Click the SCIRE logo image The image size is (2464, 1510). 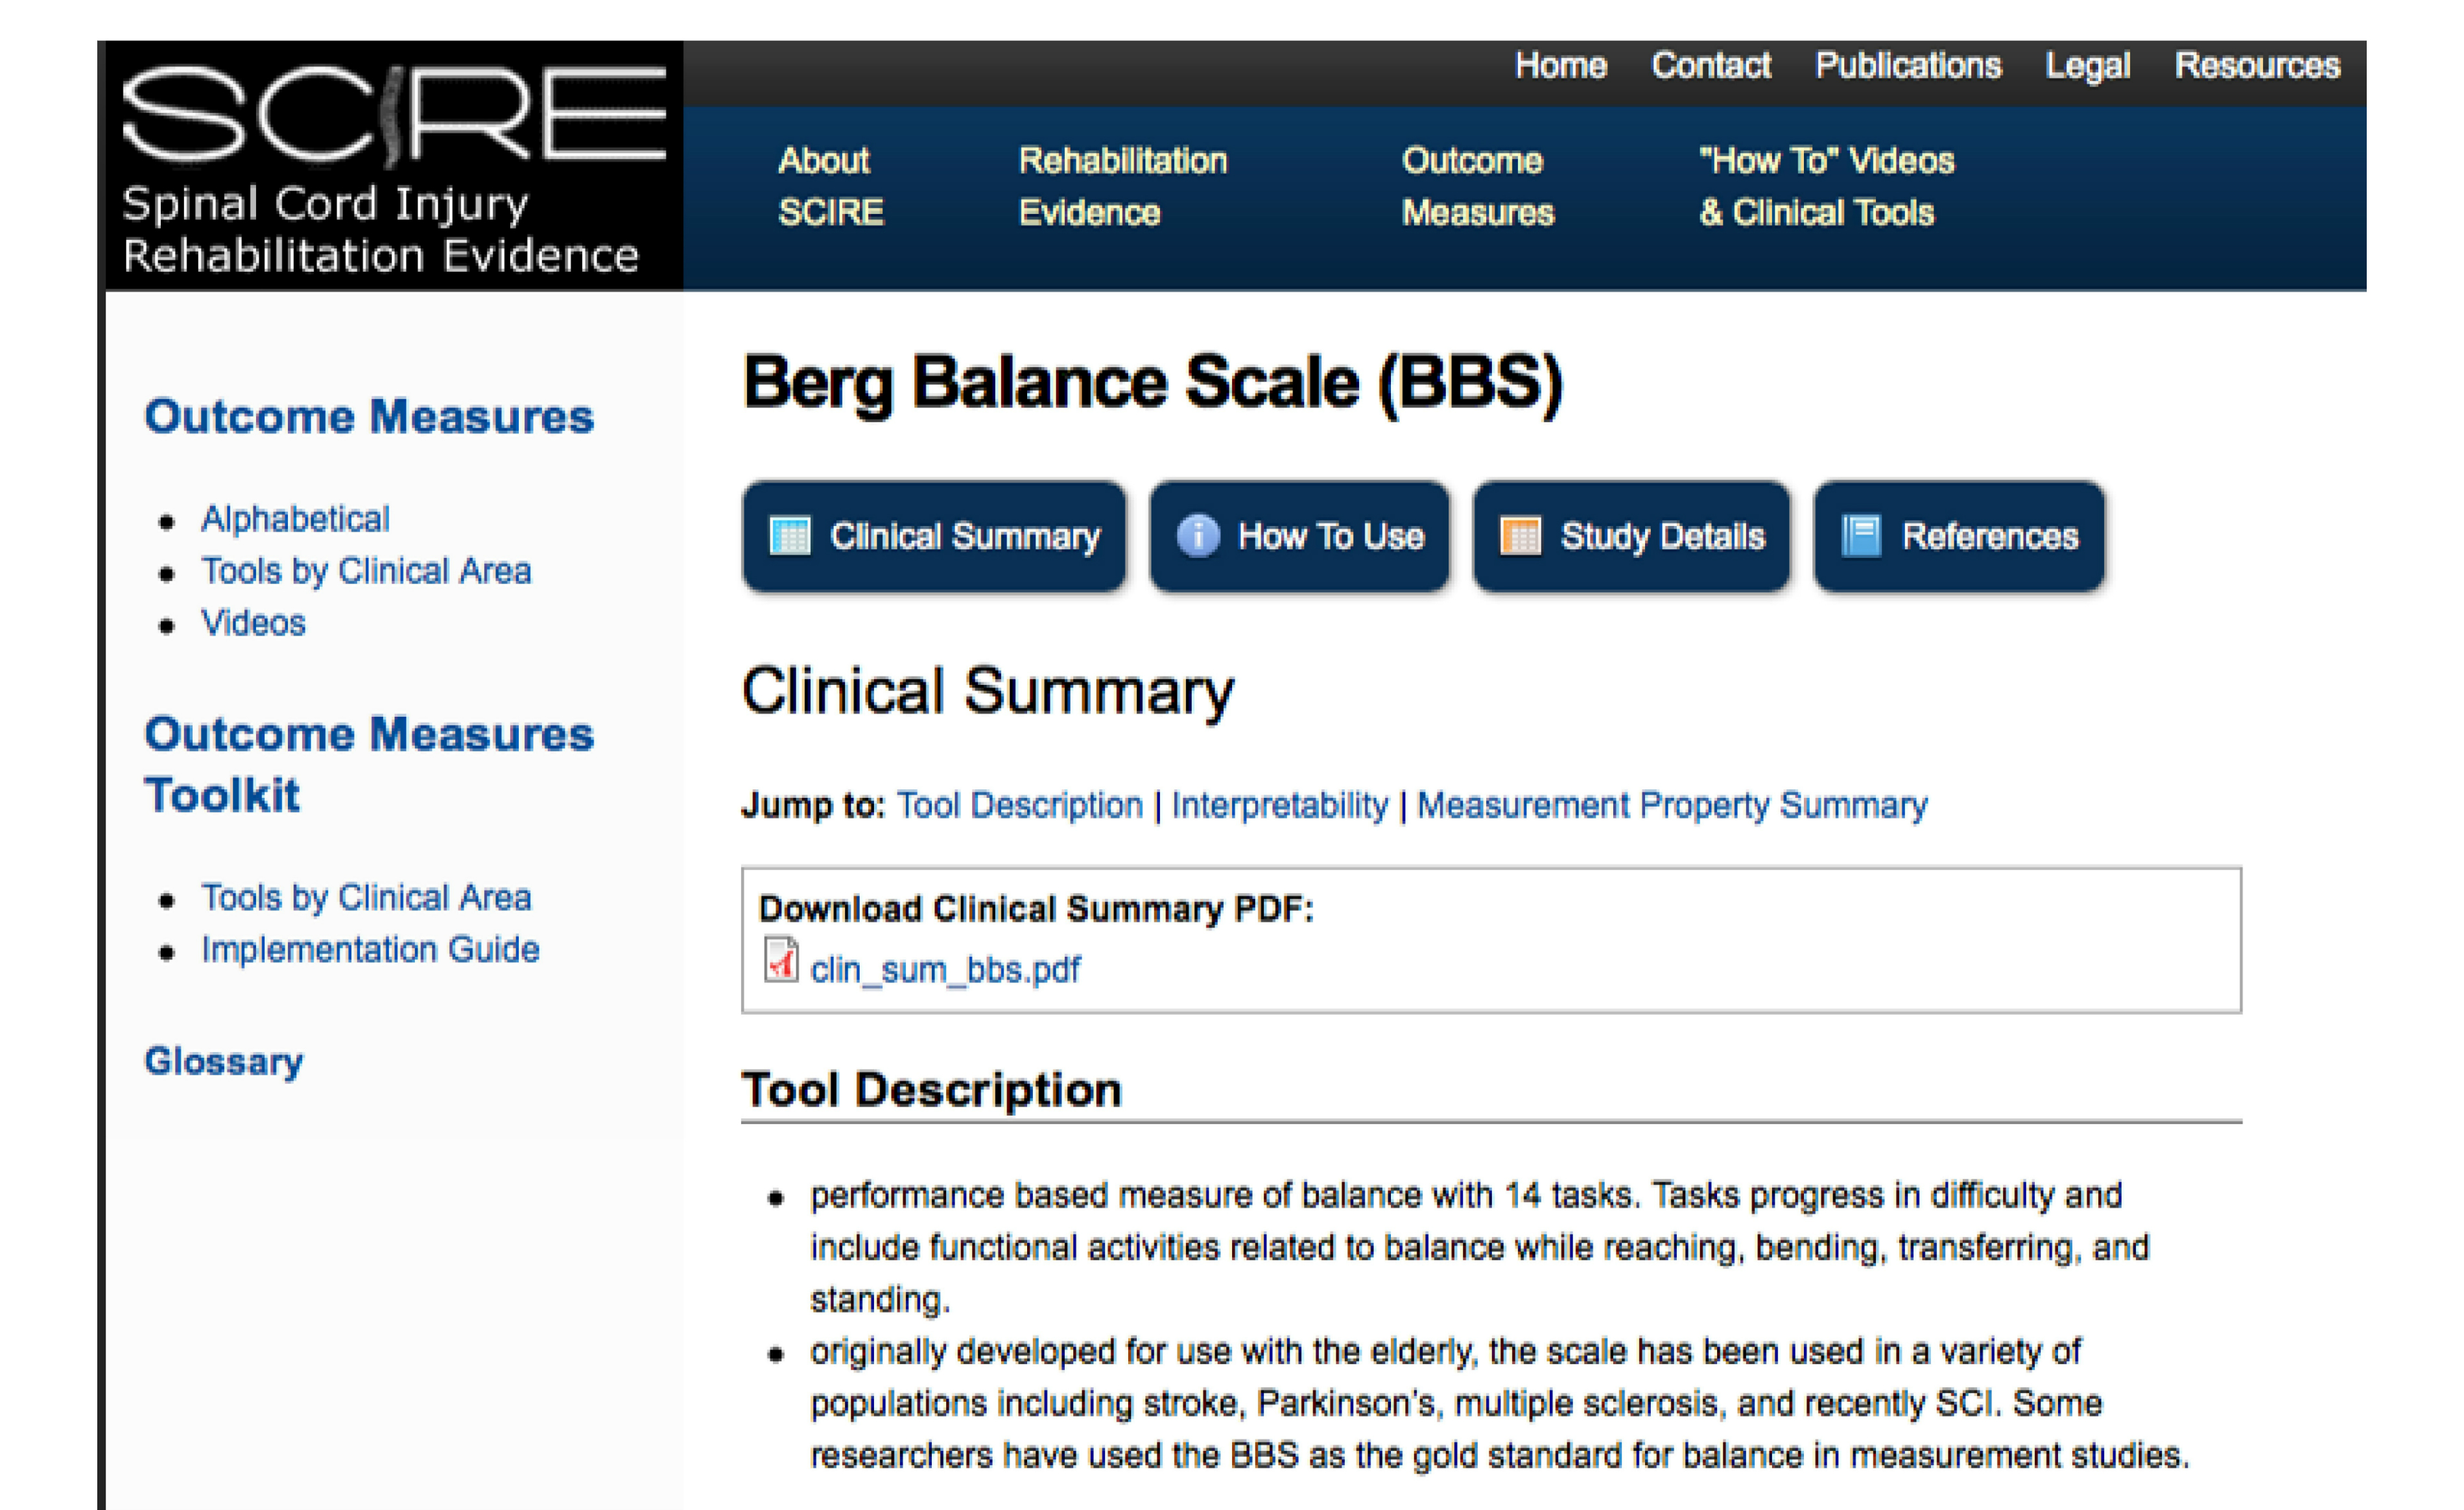click(x=393, y=166)
